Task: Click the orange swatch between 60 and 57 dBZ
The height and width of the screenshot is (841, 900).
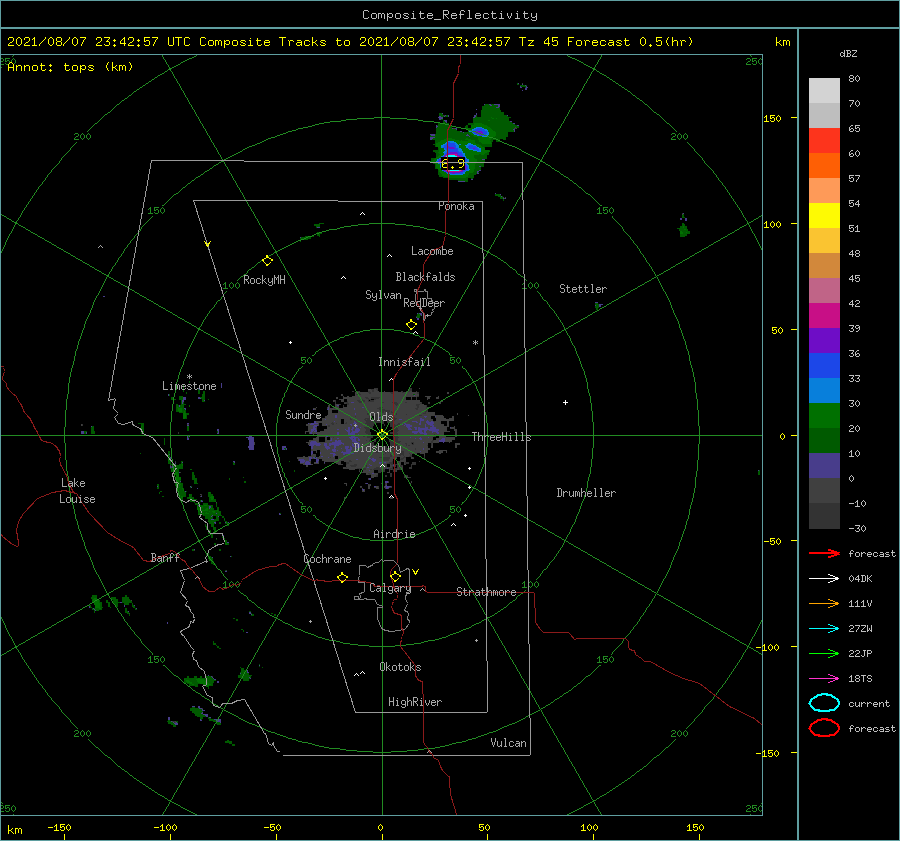Action: [x=824, y=166]
